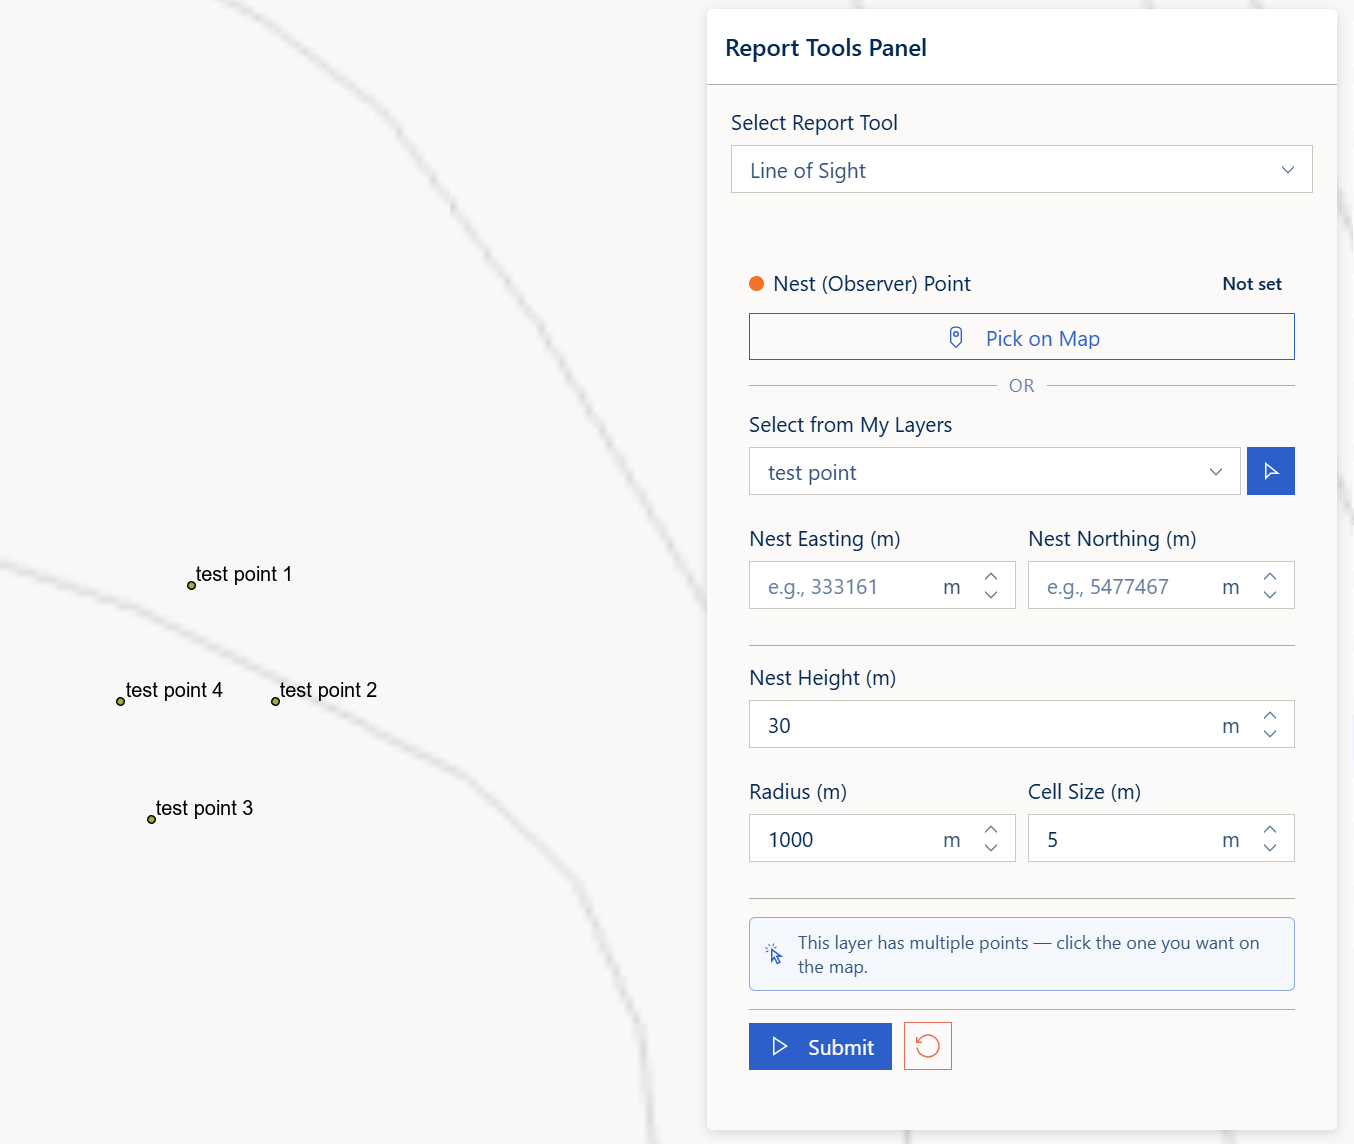Decrease Radius with down arrow
1354x1144 pixels.
[991, 848]
